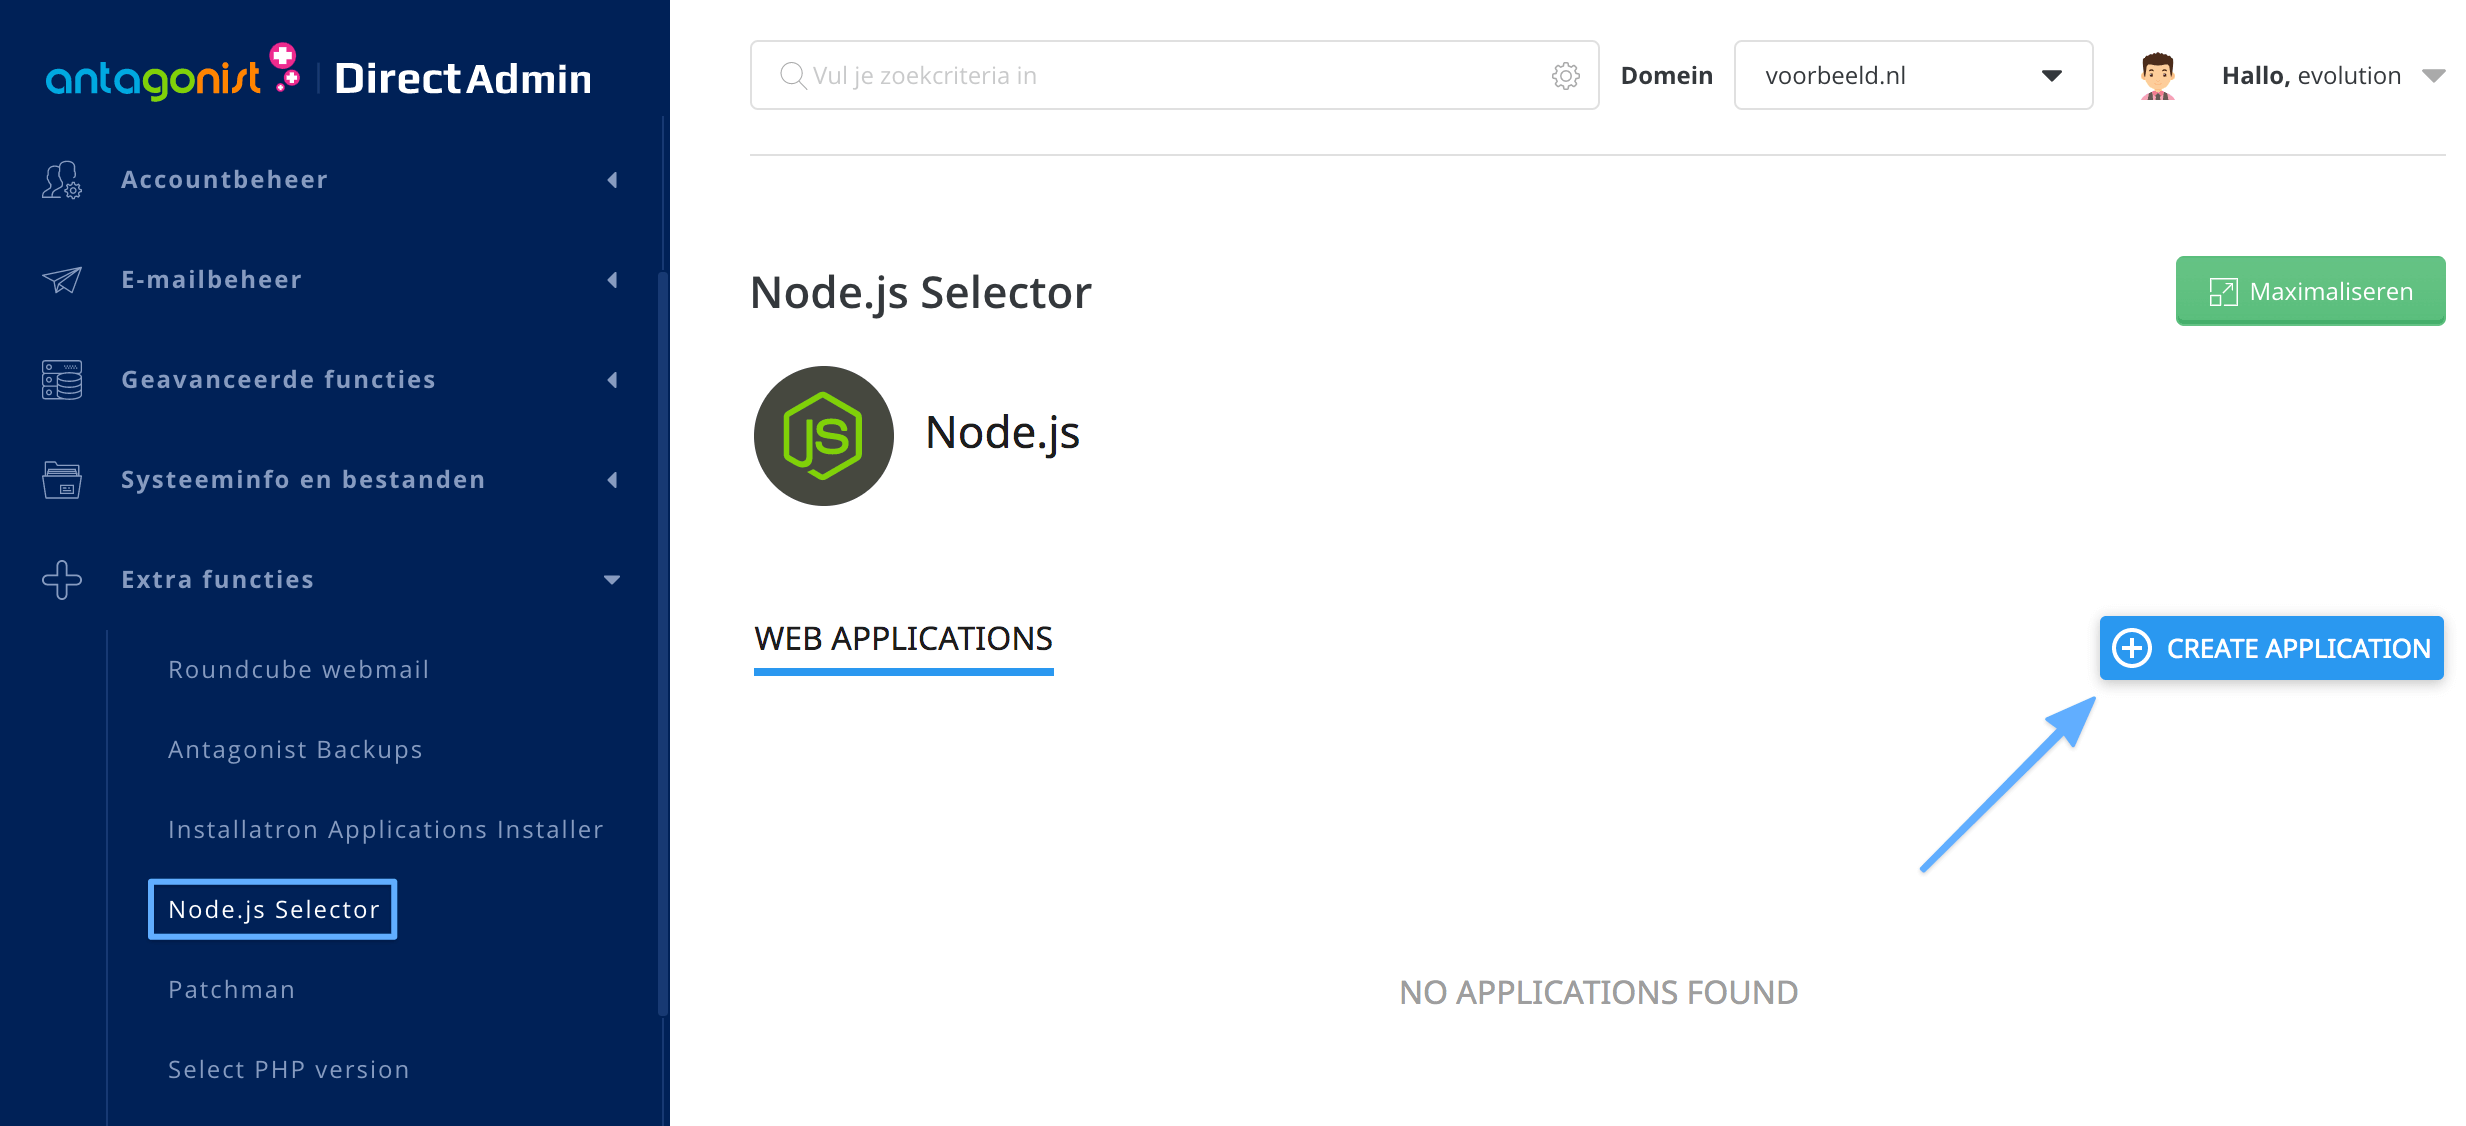Open search settings gear icon
The image size is (2466, 1126).
coord(1566,76)
